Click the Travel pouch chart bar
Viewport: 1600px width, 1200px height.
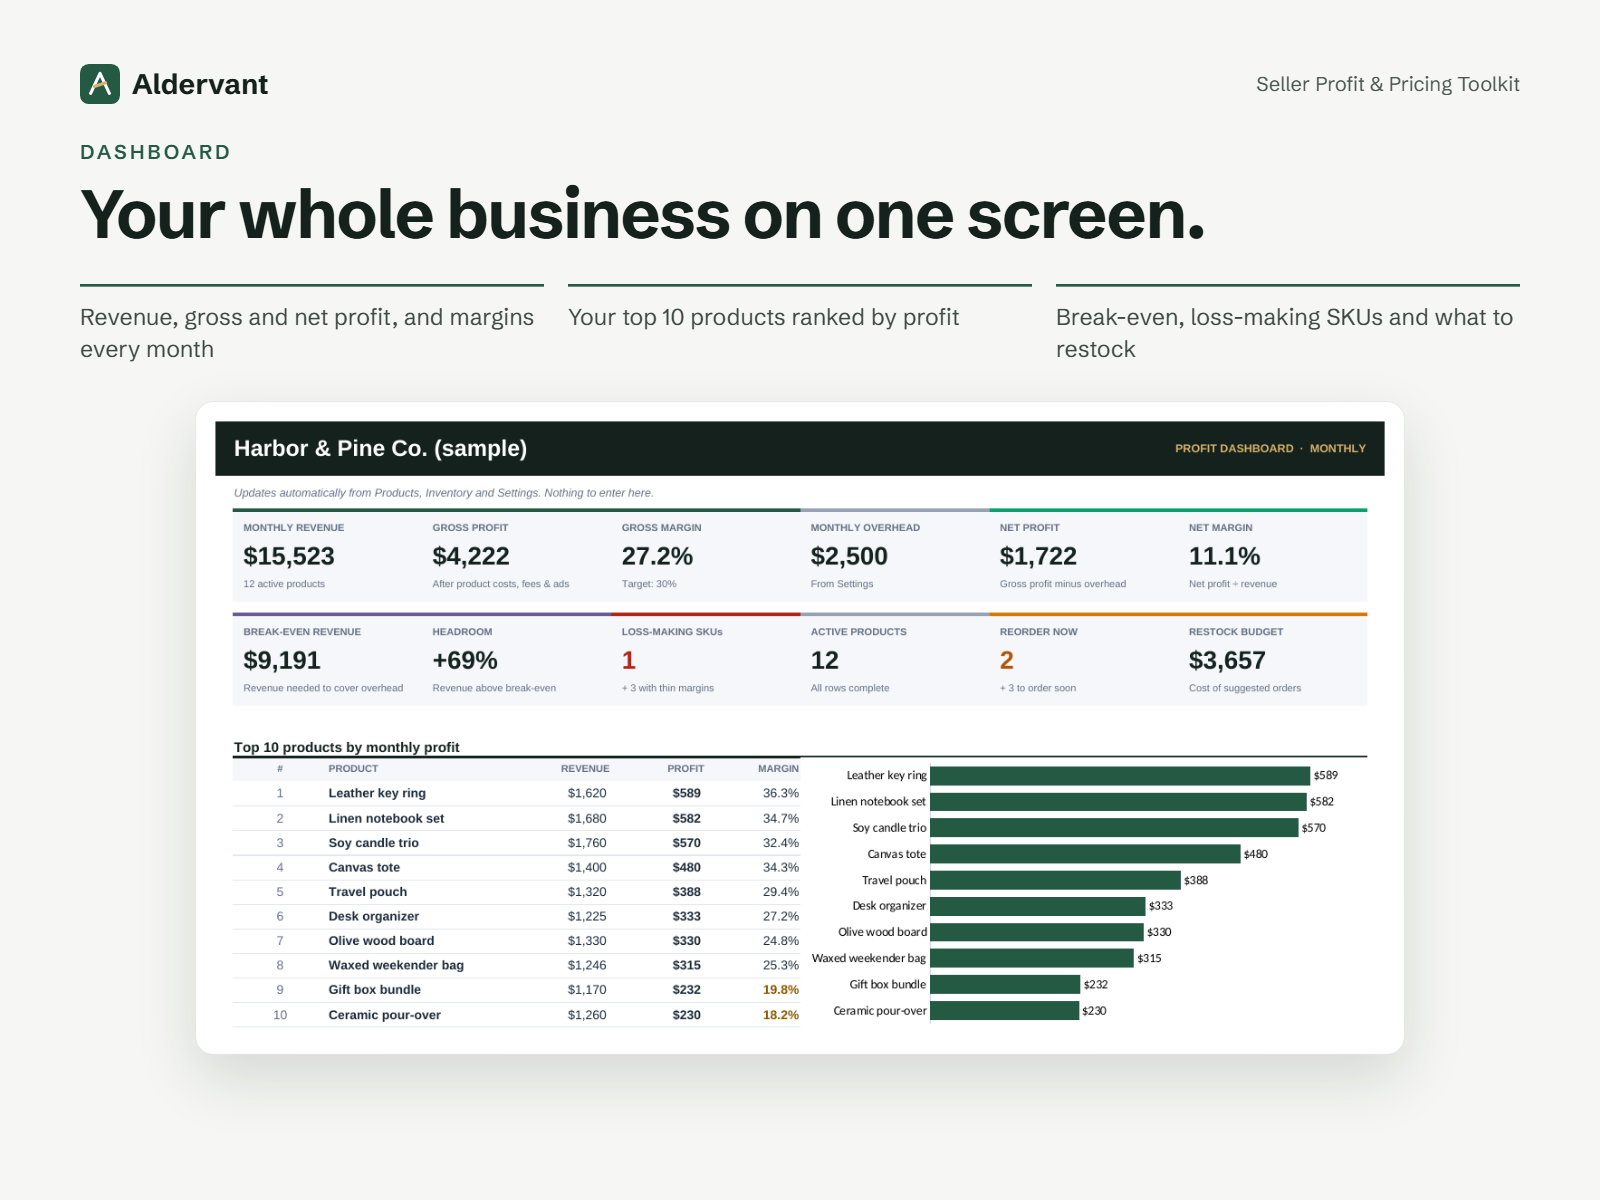tap(1055, 880)
